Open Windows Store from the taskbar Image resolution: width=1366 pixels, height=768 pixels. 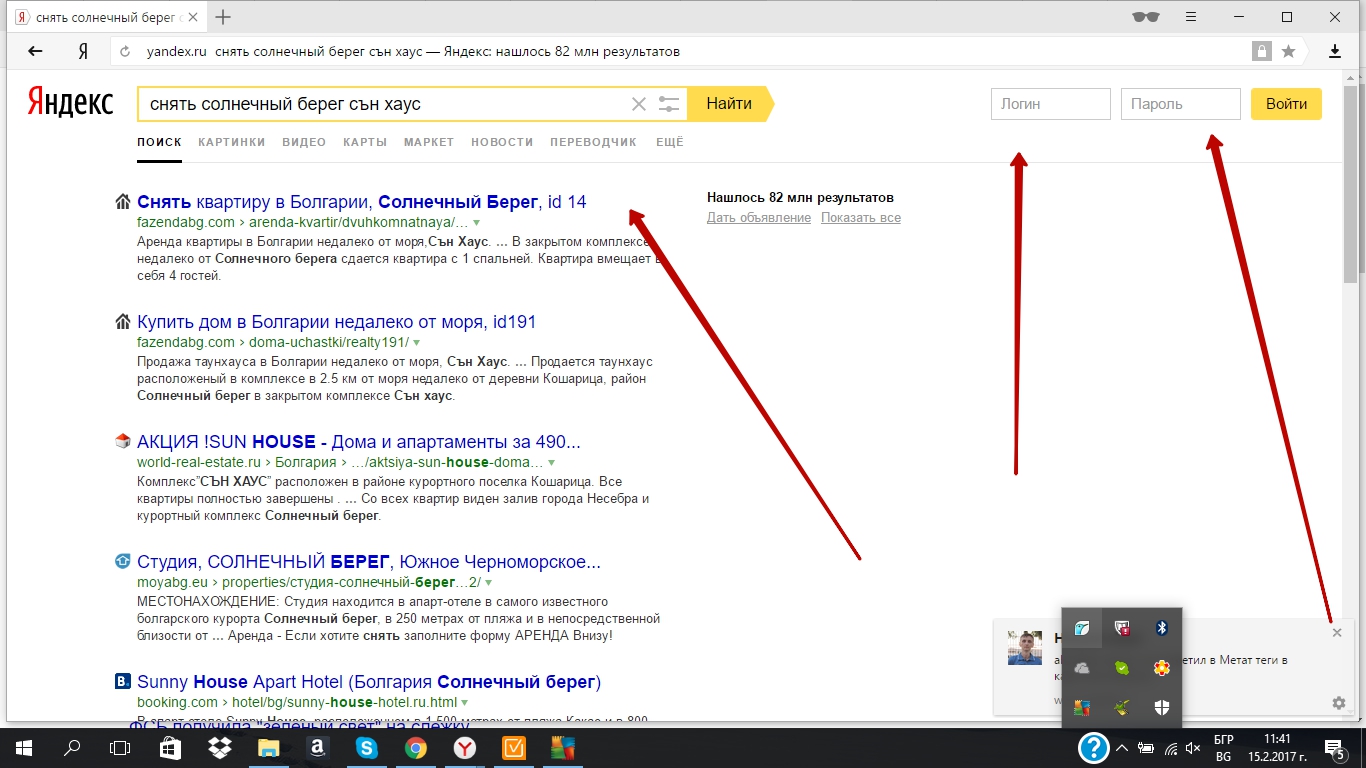(170, 747)
